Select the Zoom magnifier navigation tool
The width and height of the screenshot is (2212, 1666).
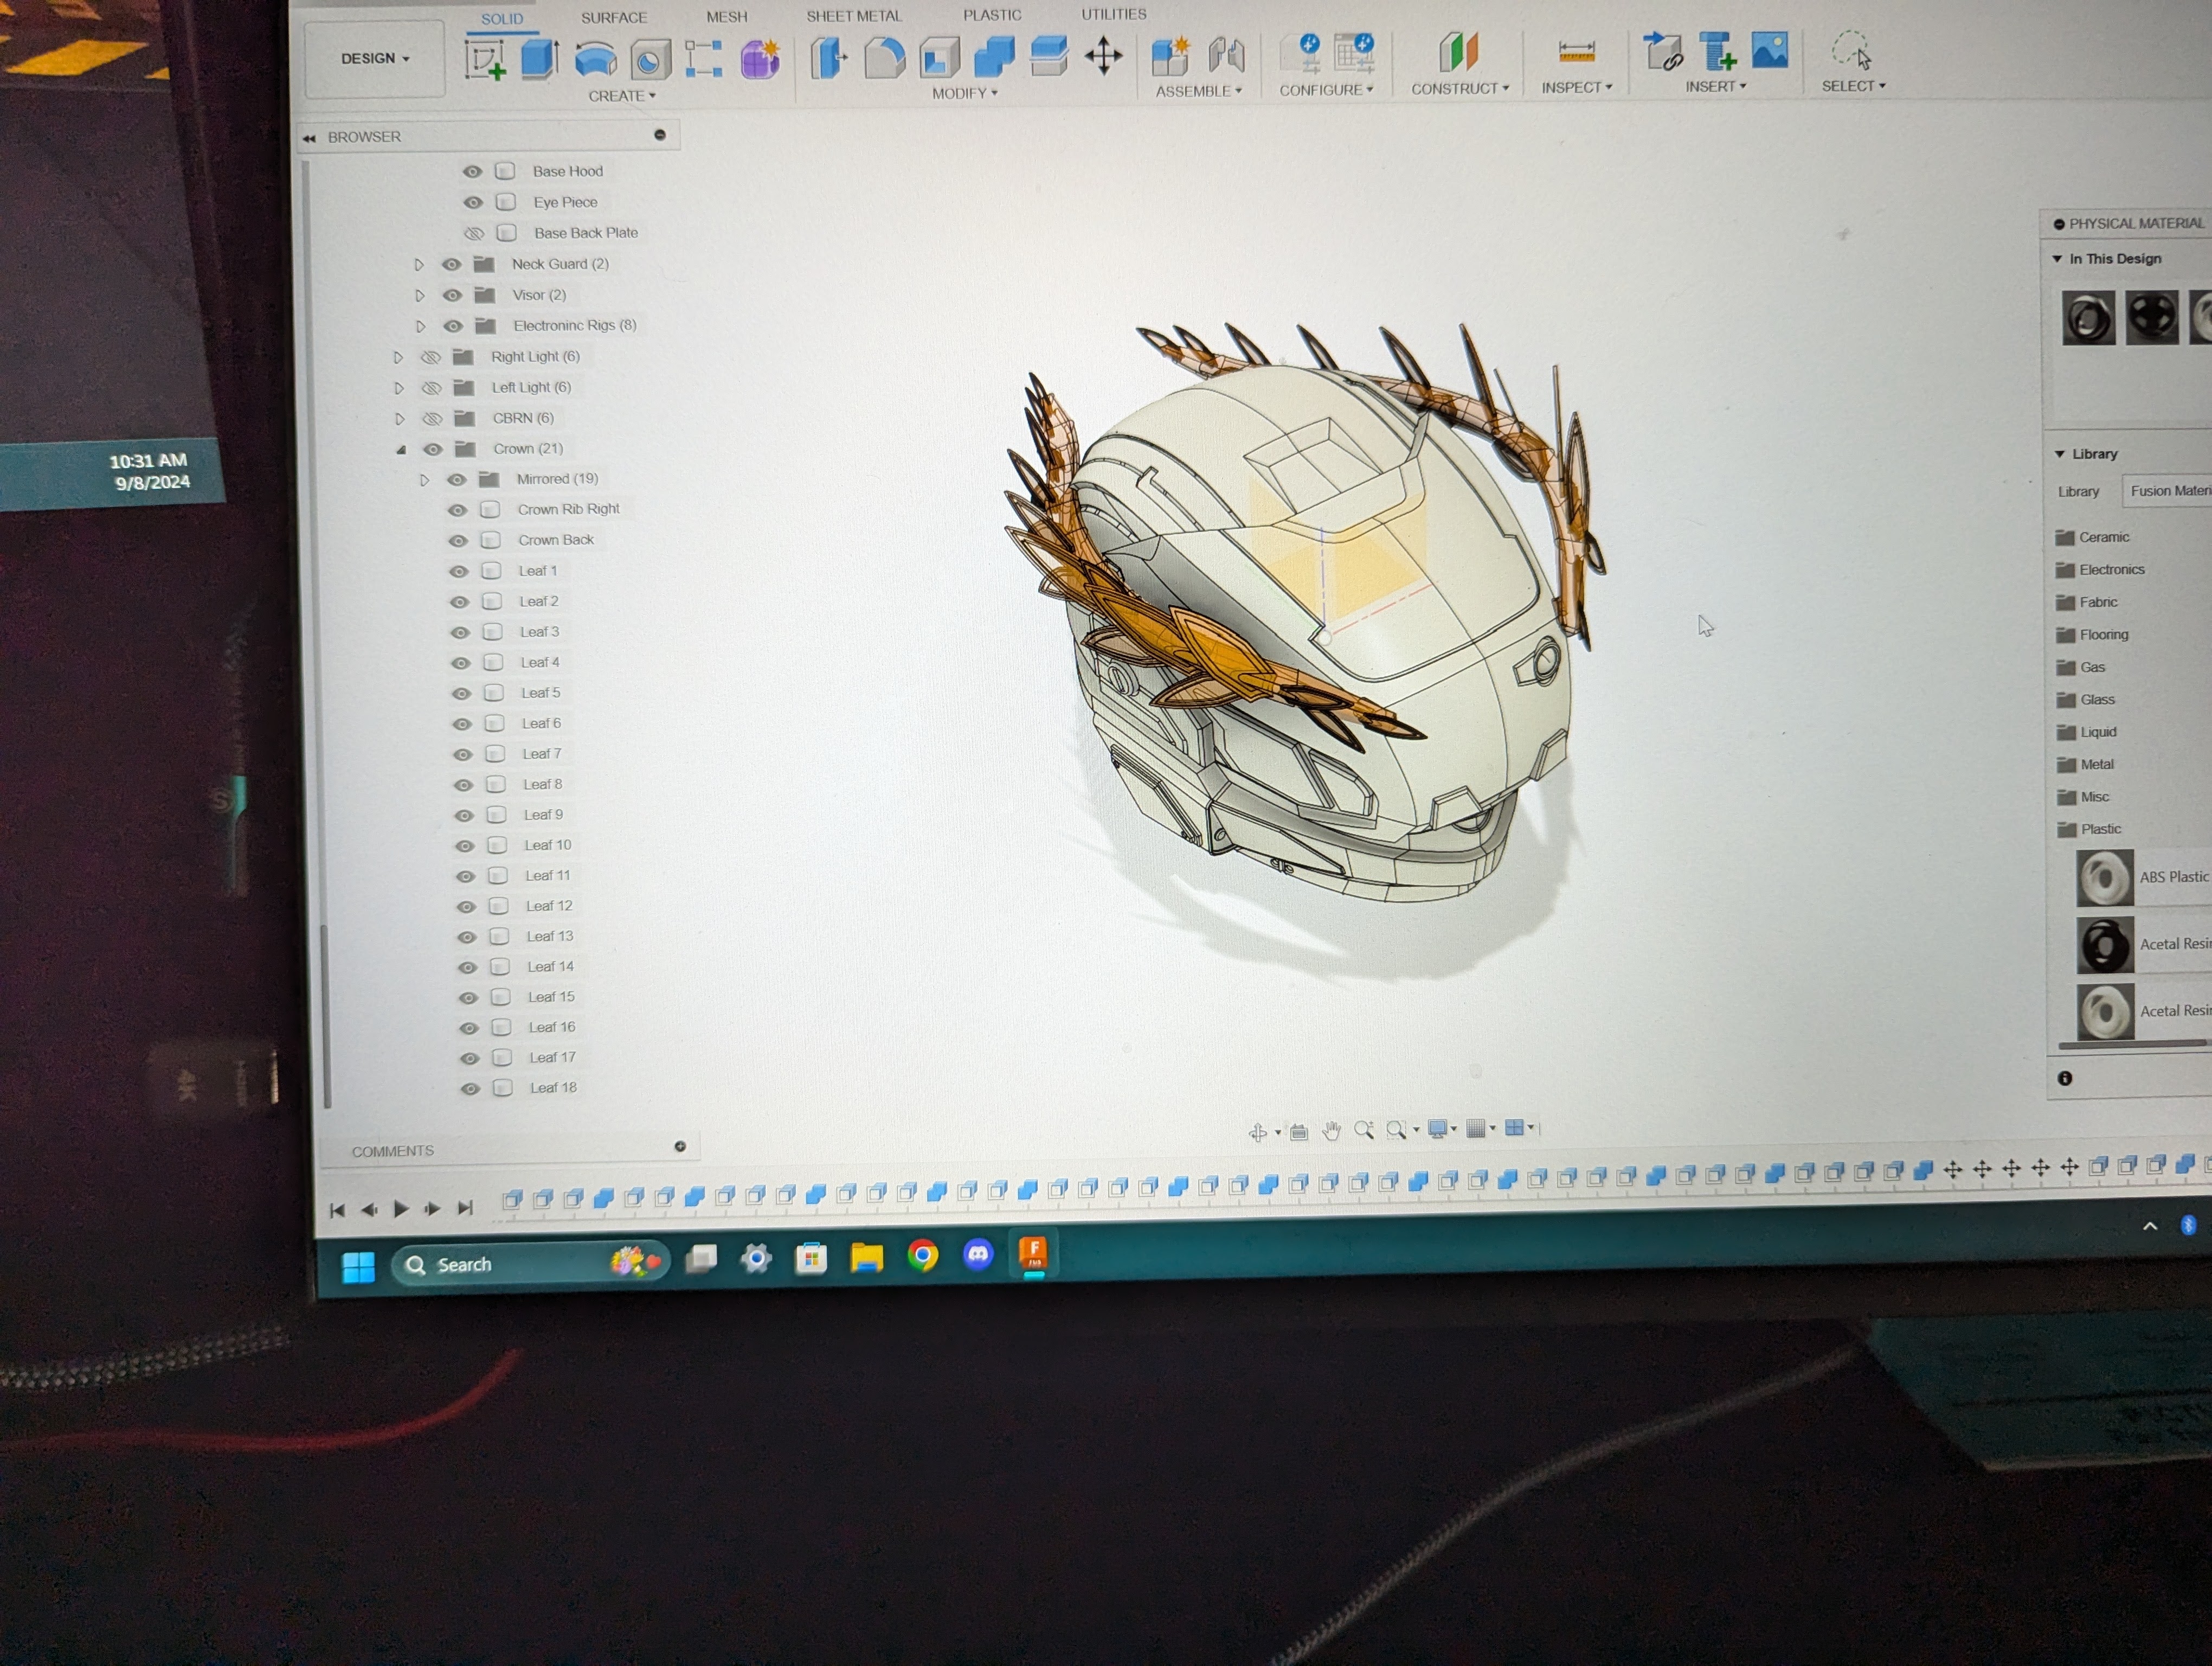[1363, 1130]
